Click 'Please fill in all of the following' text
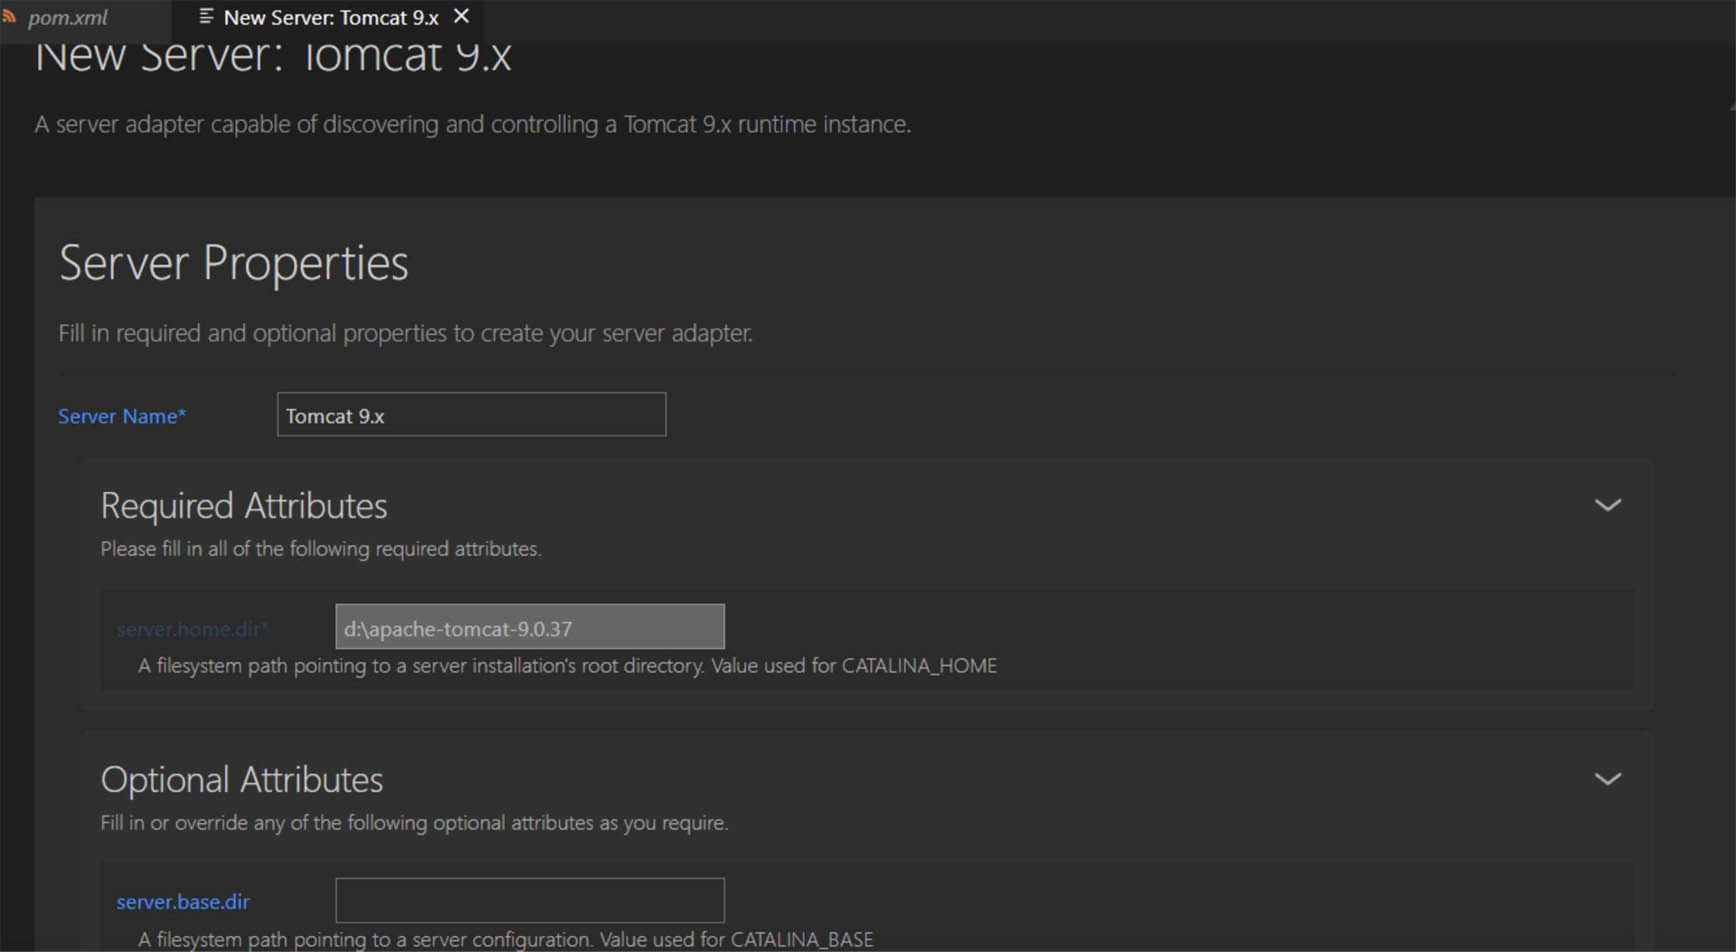This screenshot has height=952, width=1736. pyautogui.click(x=320, y=549)
